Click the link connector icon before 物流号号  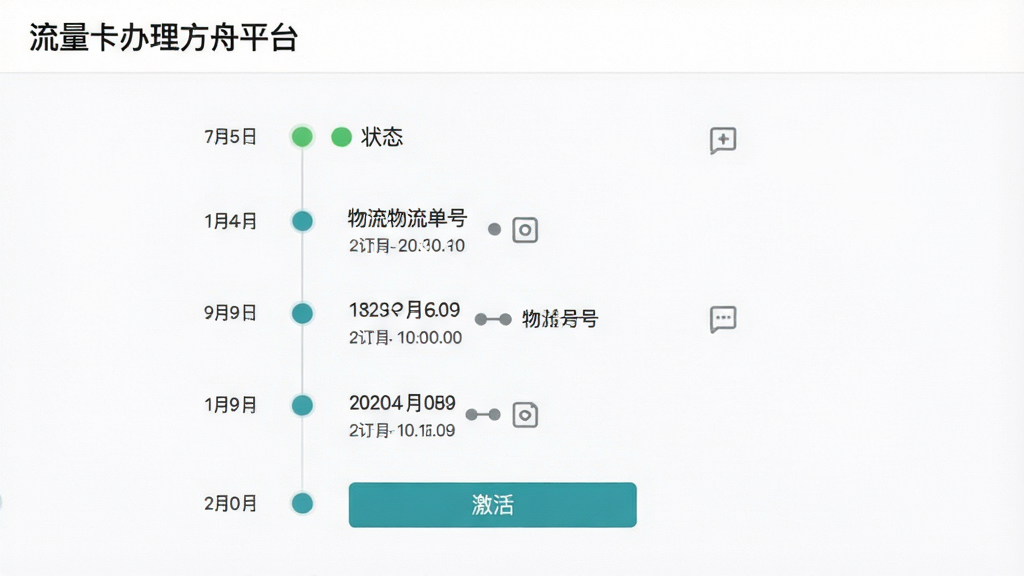coord(493,319)
